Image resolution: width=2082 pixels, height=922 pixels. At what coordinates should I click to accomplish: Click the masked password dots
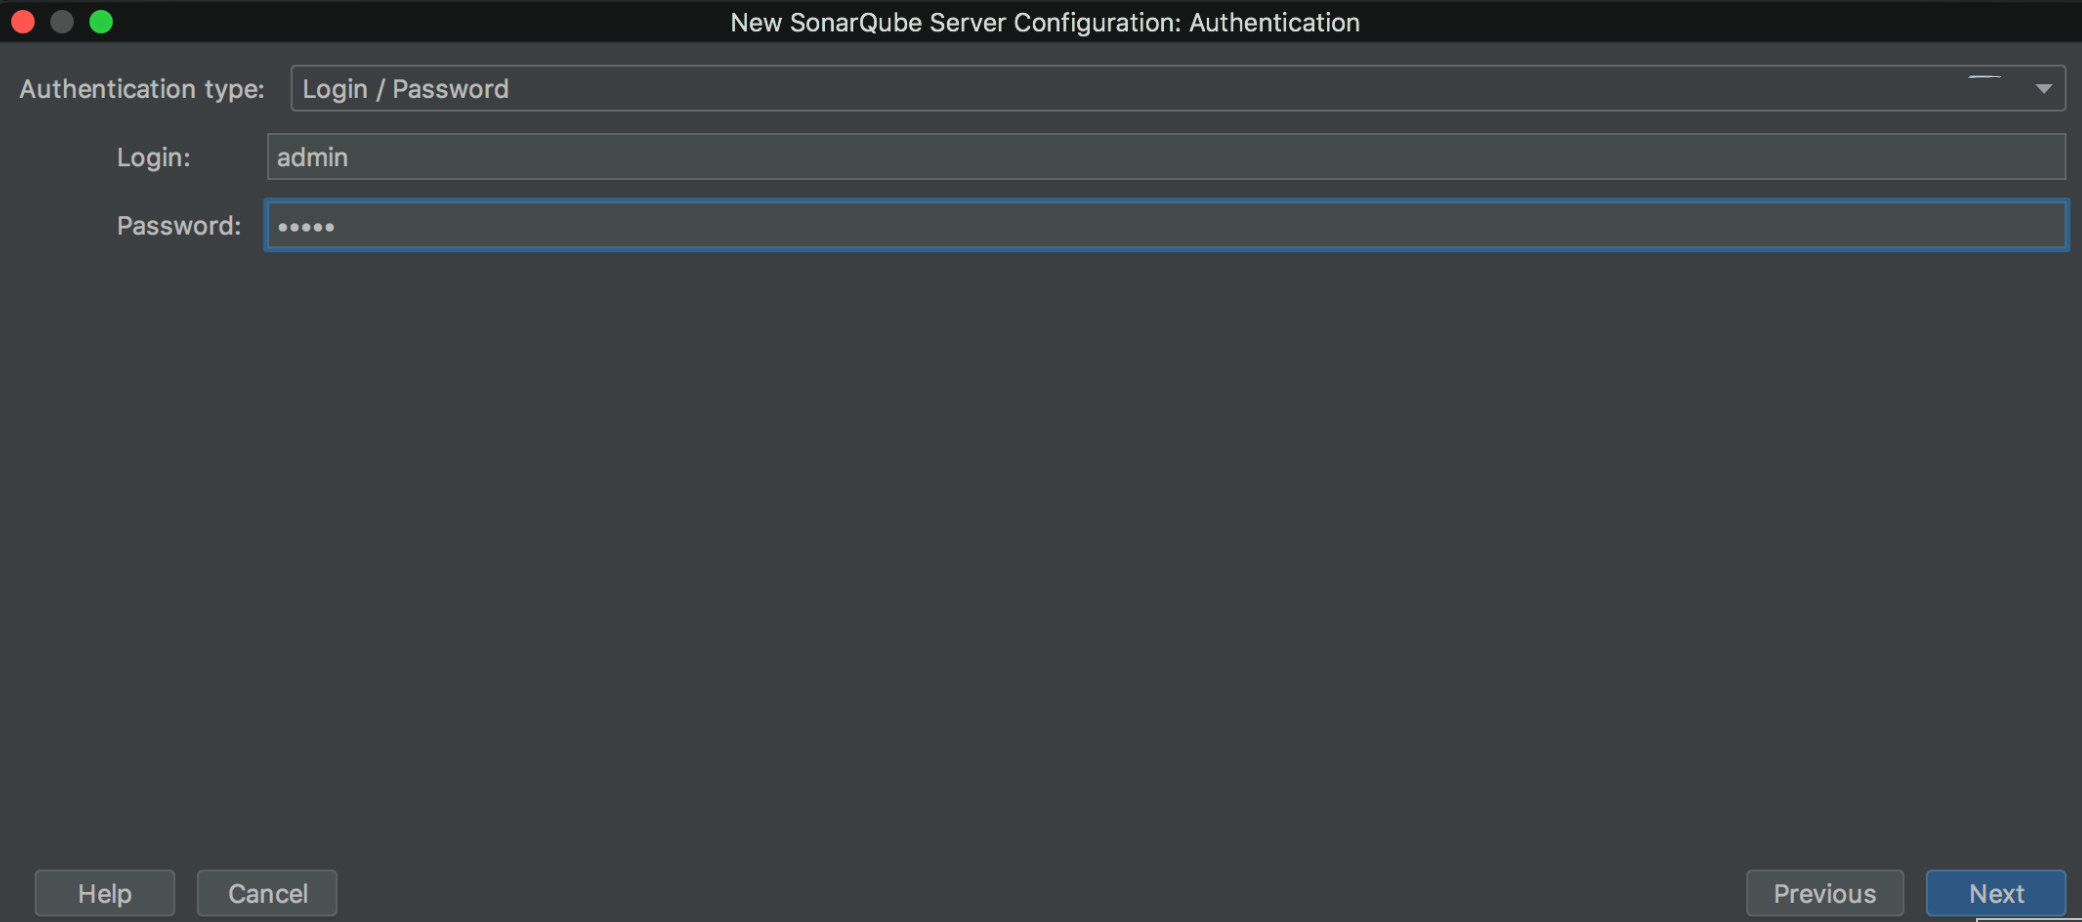click(x=306, y=225)
